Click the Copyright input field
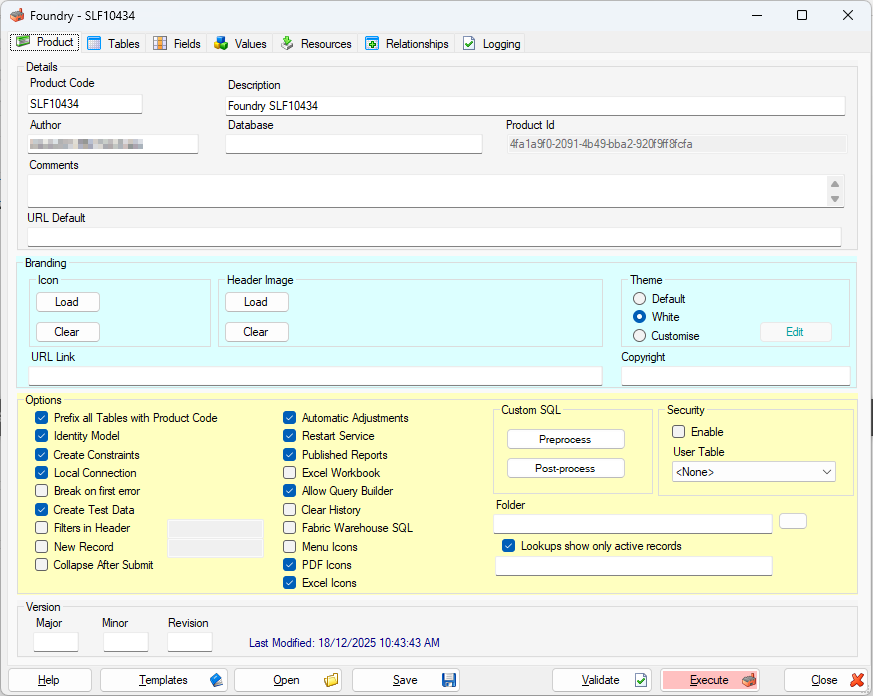 point(735,376)
